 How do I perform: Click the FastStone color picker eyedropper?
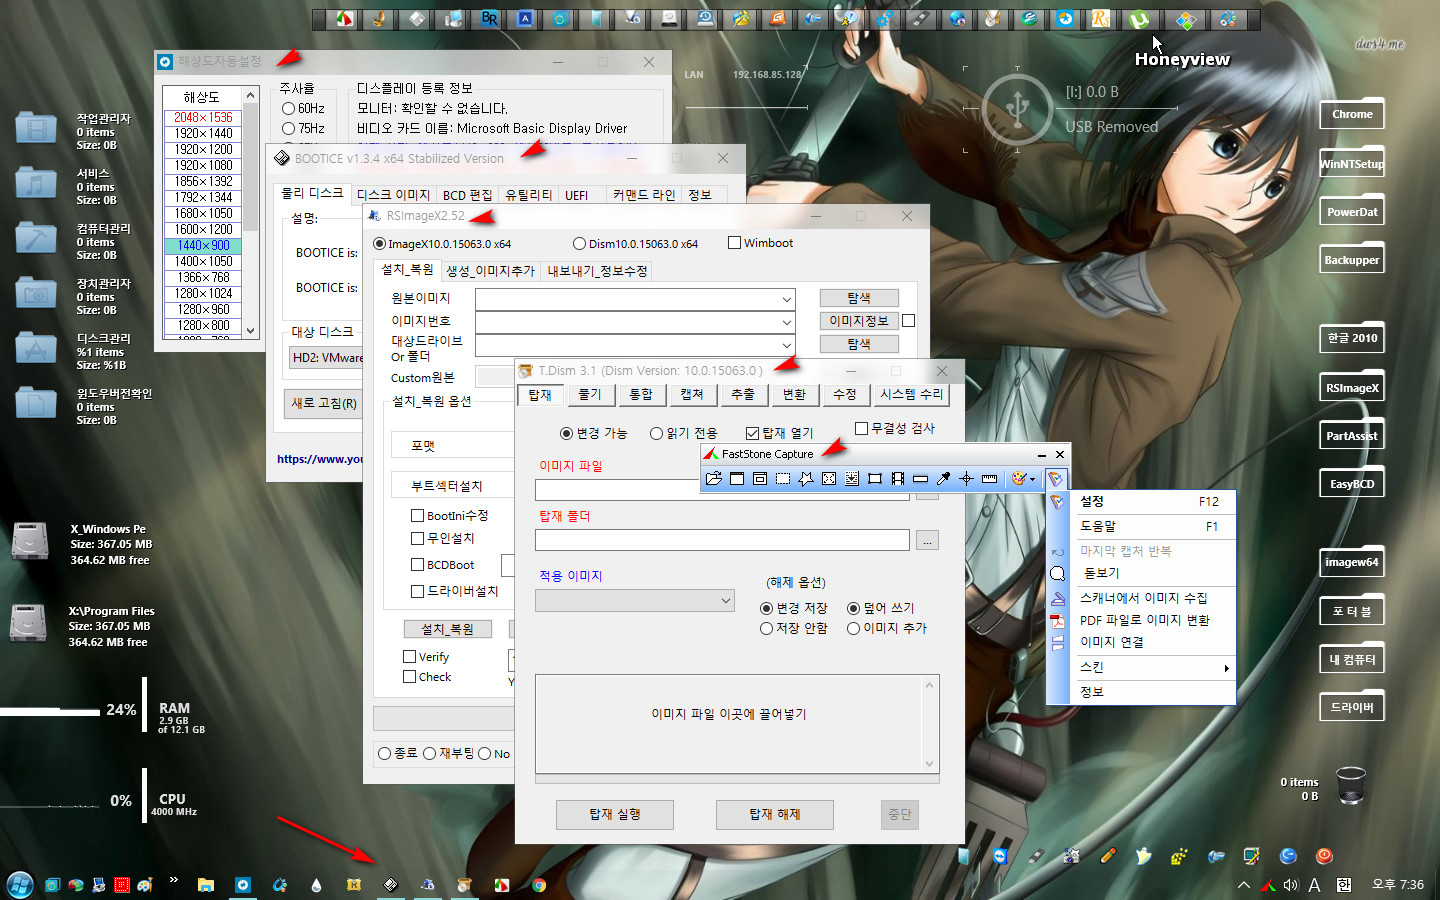(943, 479)
